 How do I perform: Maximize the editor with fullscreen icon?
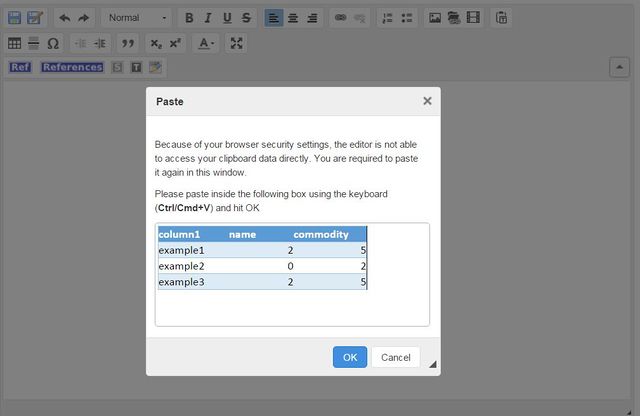click(x=237, y=43)
